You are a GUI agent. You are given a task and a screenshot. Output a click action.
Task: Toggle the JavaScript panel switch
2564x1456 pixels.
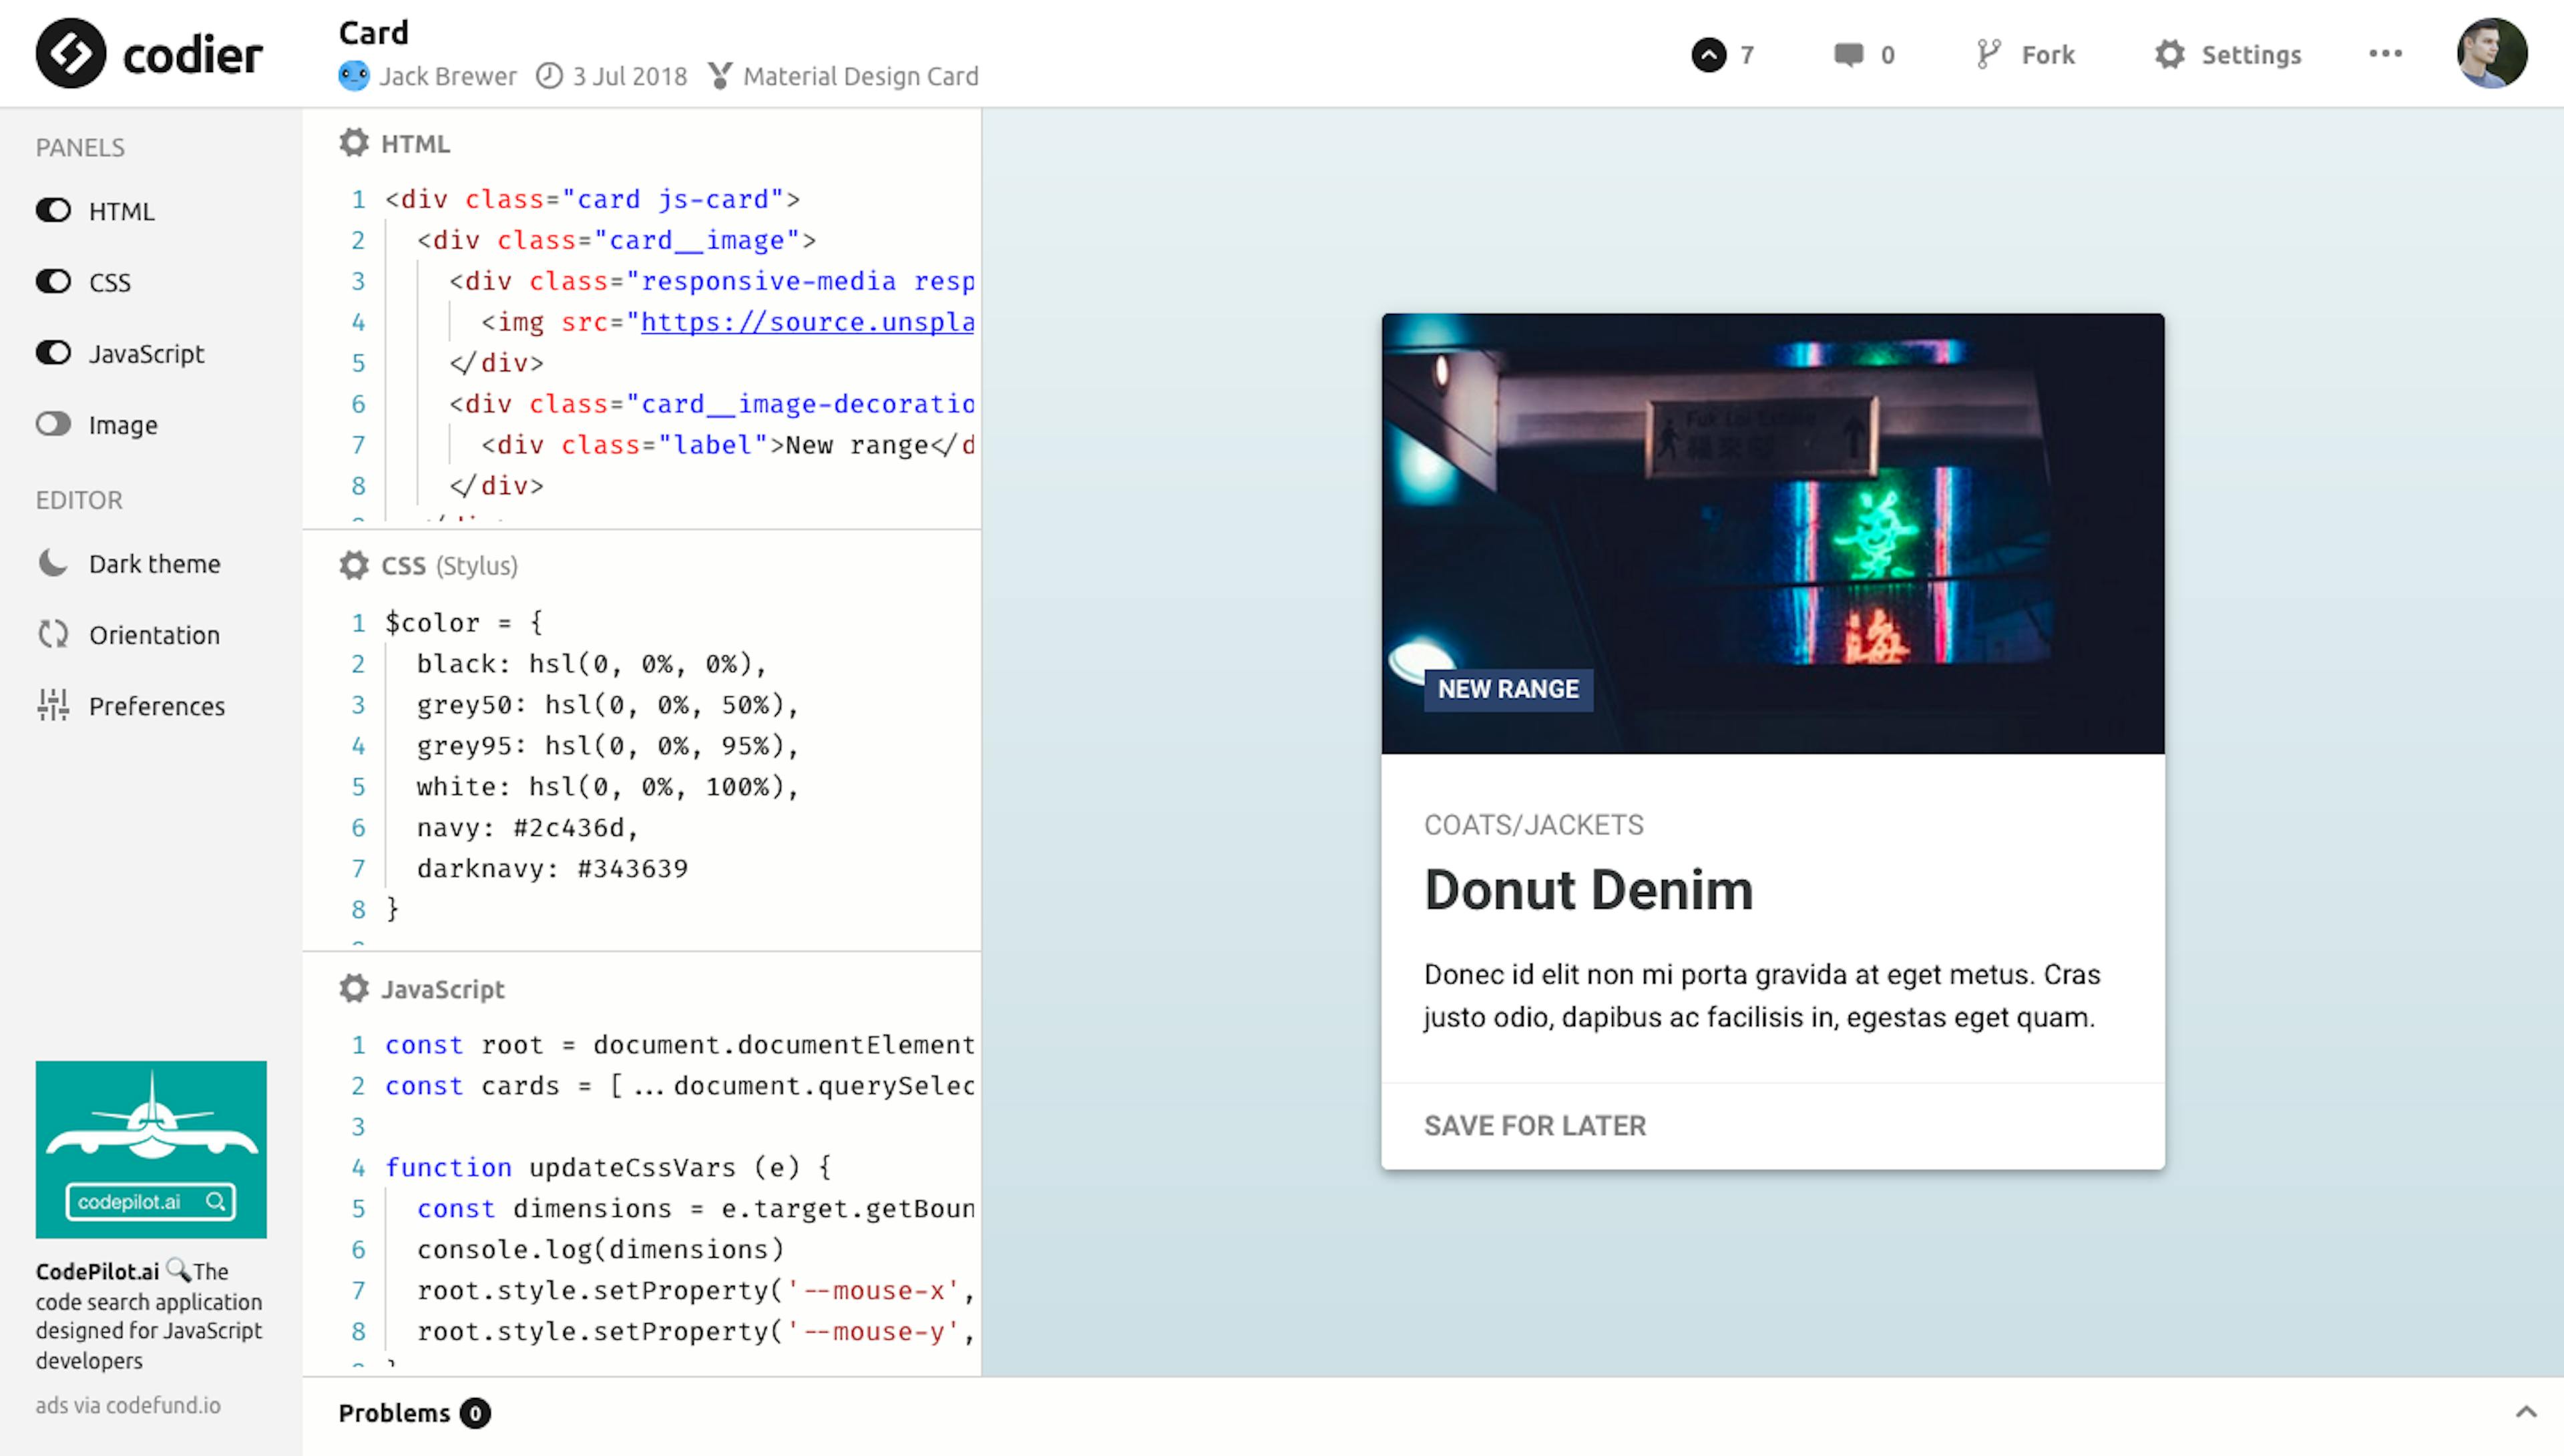click(x=53, y=352)
